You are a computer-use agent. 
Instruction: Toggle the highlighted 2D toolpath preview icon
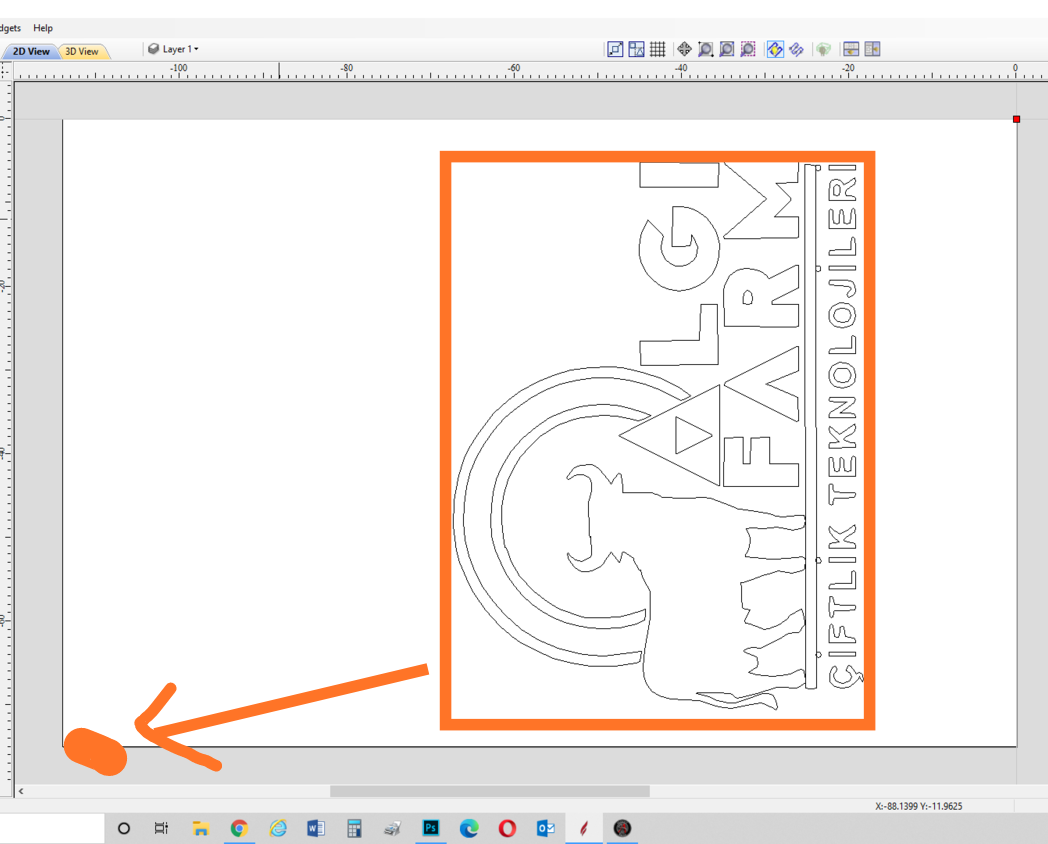pyautogui.click(x=775, y=49)
